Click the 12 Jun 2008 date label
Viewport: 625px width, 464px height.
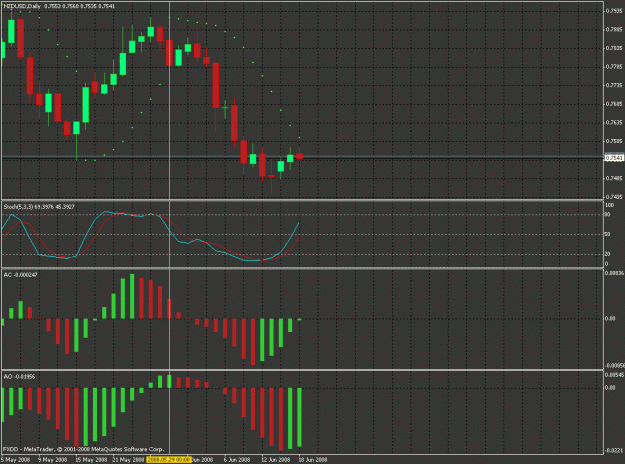click(x=275, y=460)
